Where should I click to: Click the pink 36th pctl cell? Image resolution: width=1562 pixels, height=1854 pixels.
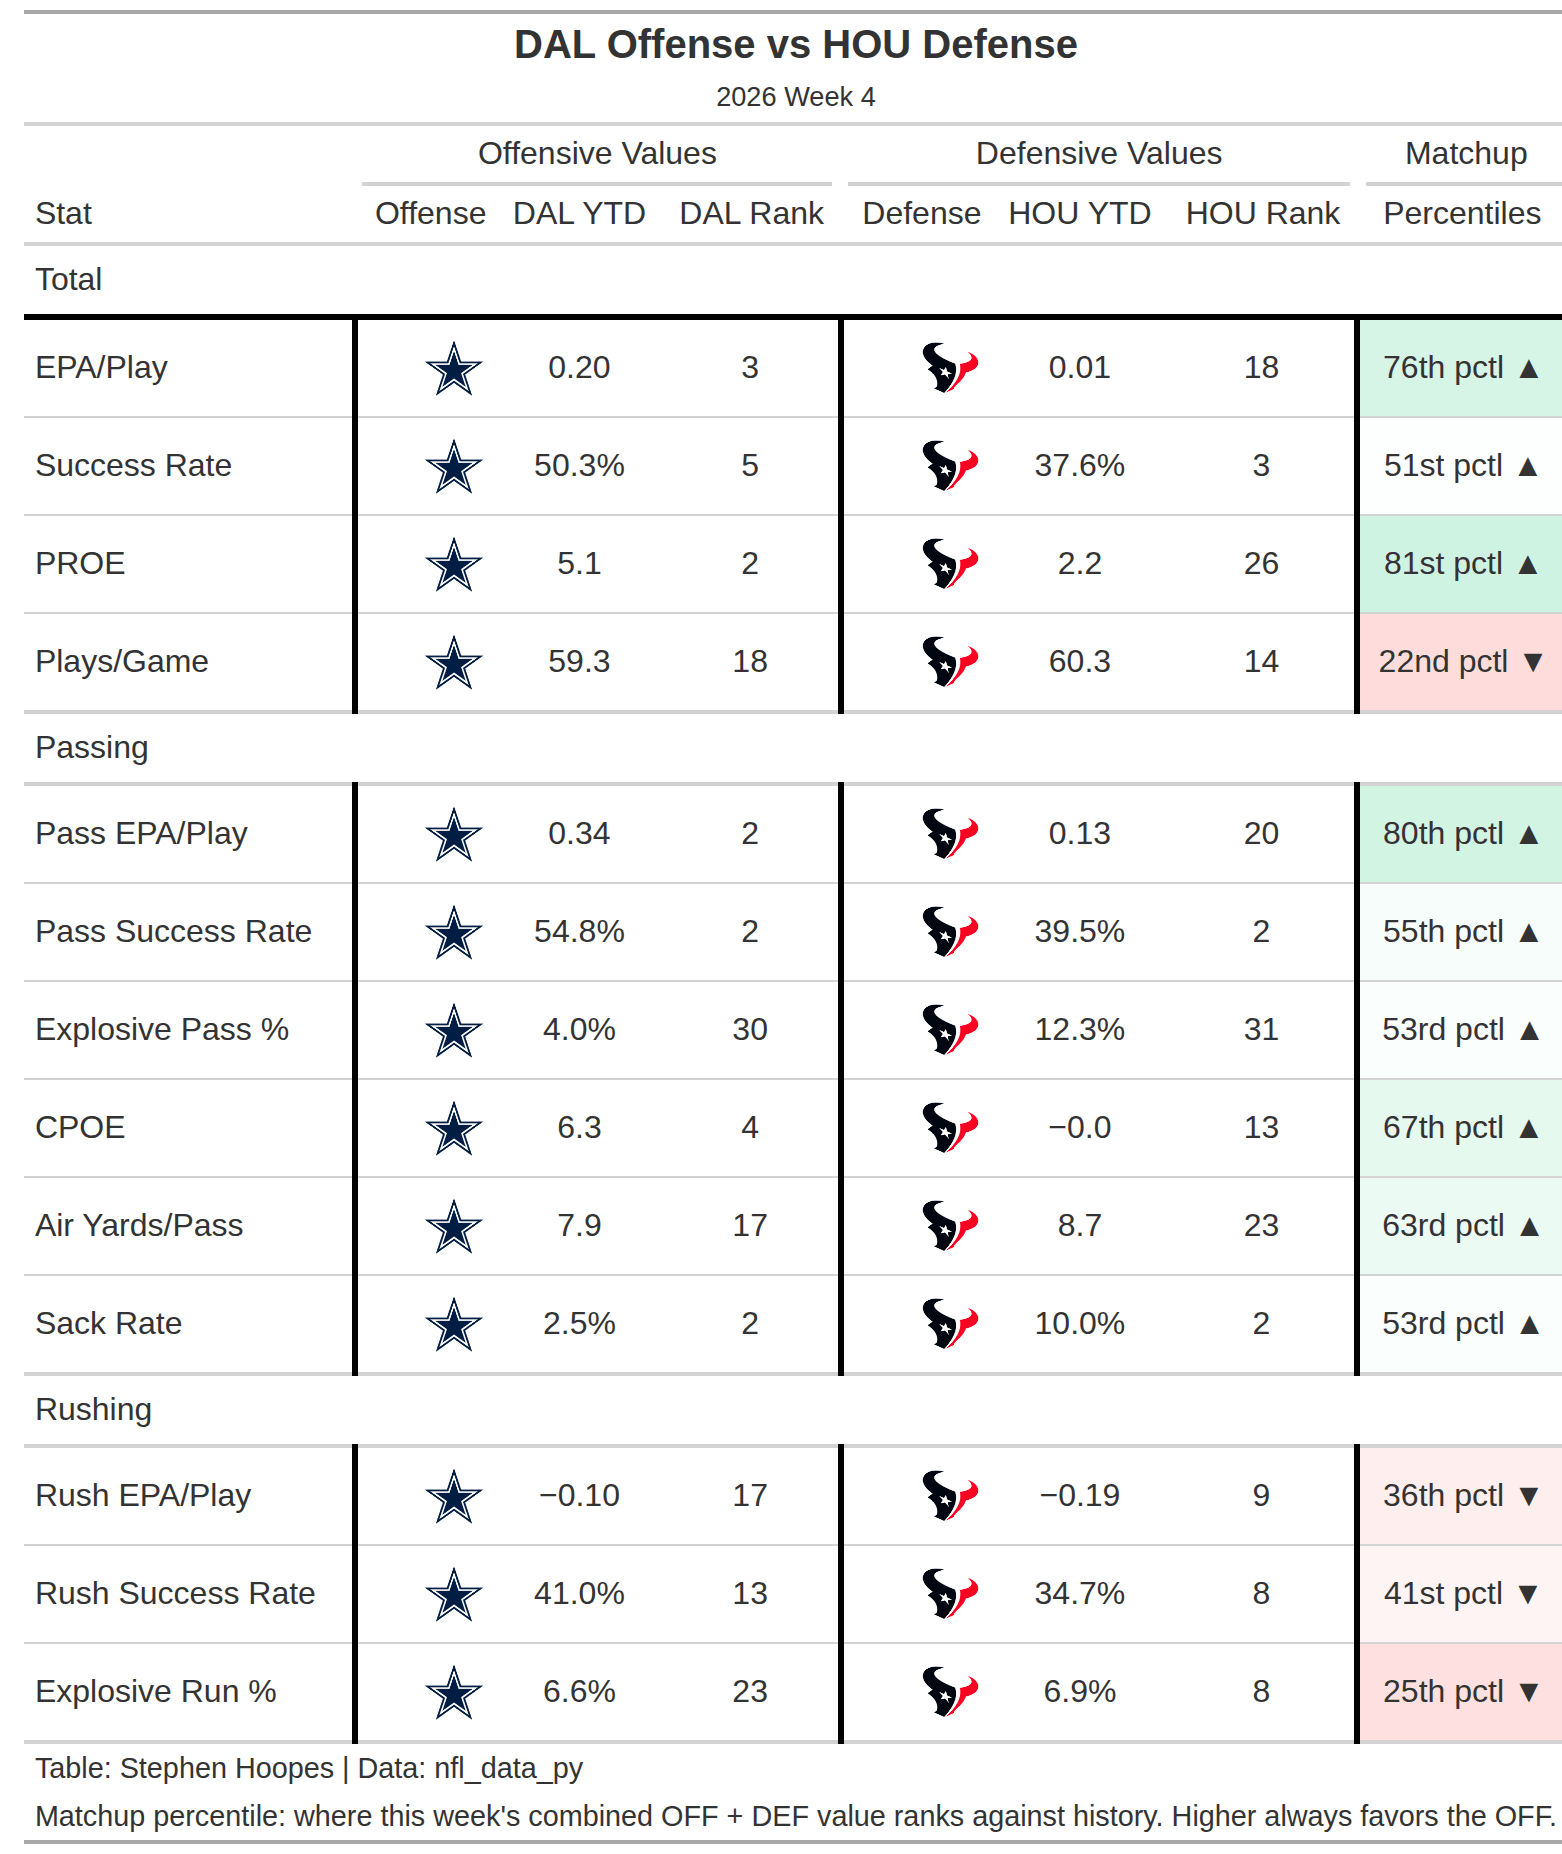pos(1460,1496)
